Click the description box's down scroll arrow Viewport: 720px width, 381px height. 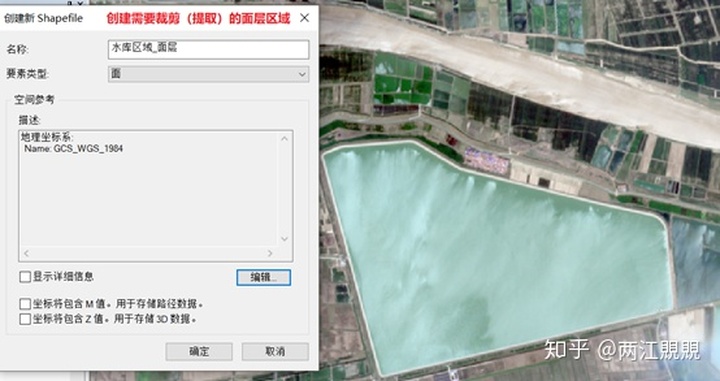284,239
